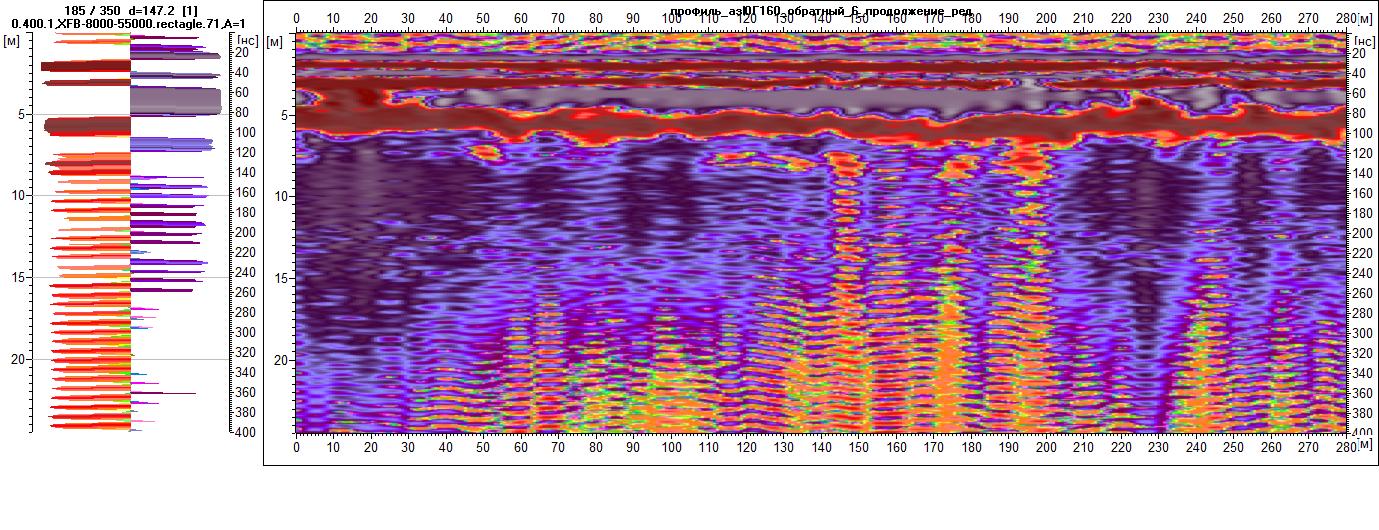This screenshot has height=530, width=1379.
Task: Click the [м] unit label at the bottom-right distance axis
Action: pos(1364,448)
